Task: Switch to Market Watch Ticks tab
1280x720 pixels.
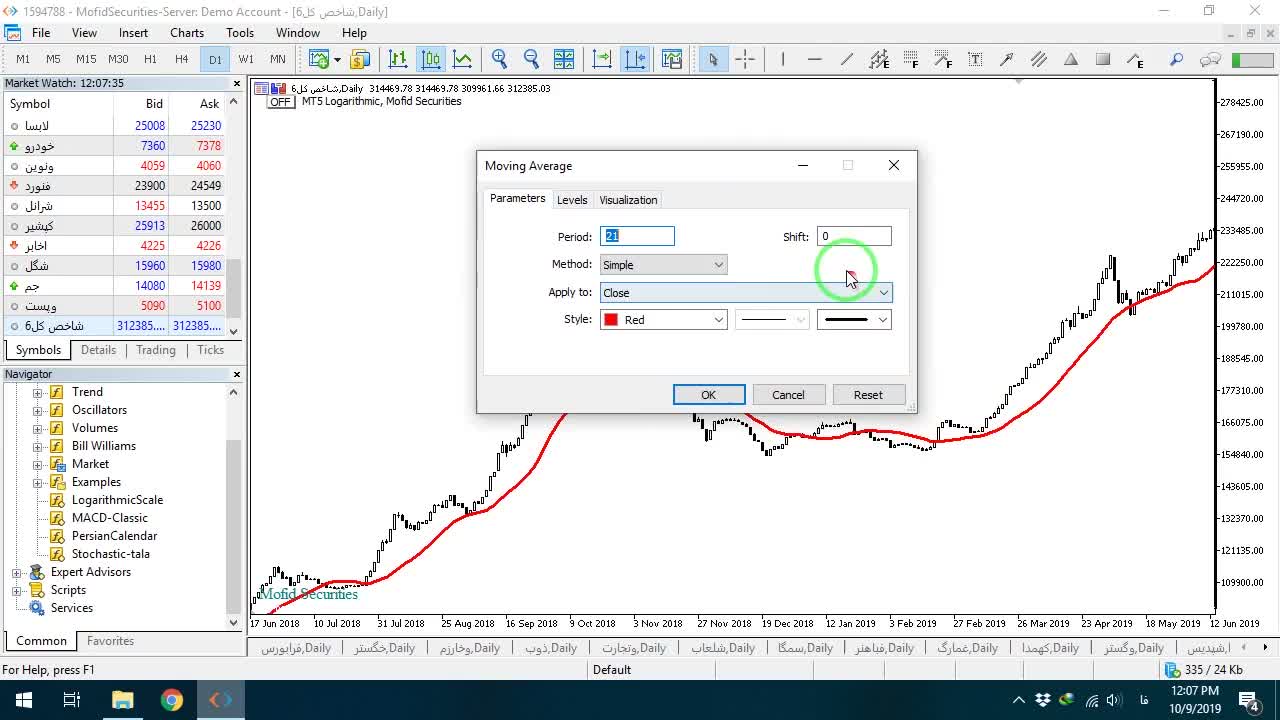Action: tap(211, 350)
